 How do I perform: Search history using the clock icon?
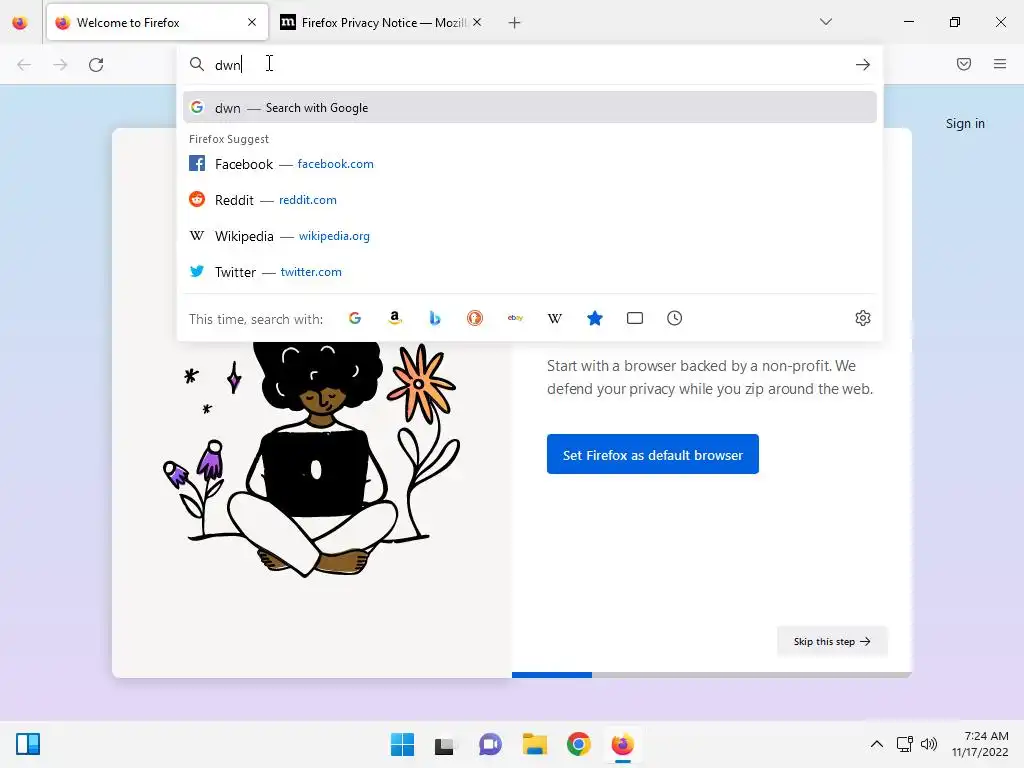(675, 318)
